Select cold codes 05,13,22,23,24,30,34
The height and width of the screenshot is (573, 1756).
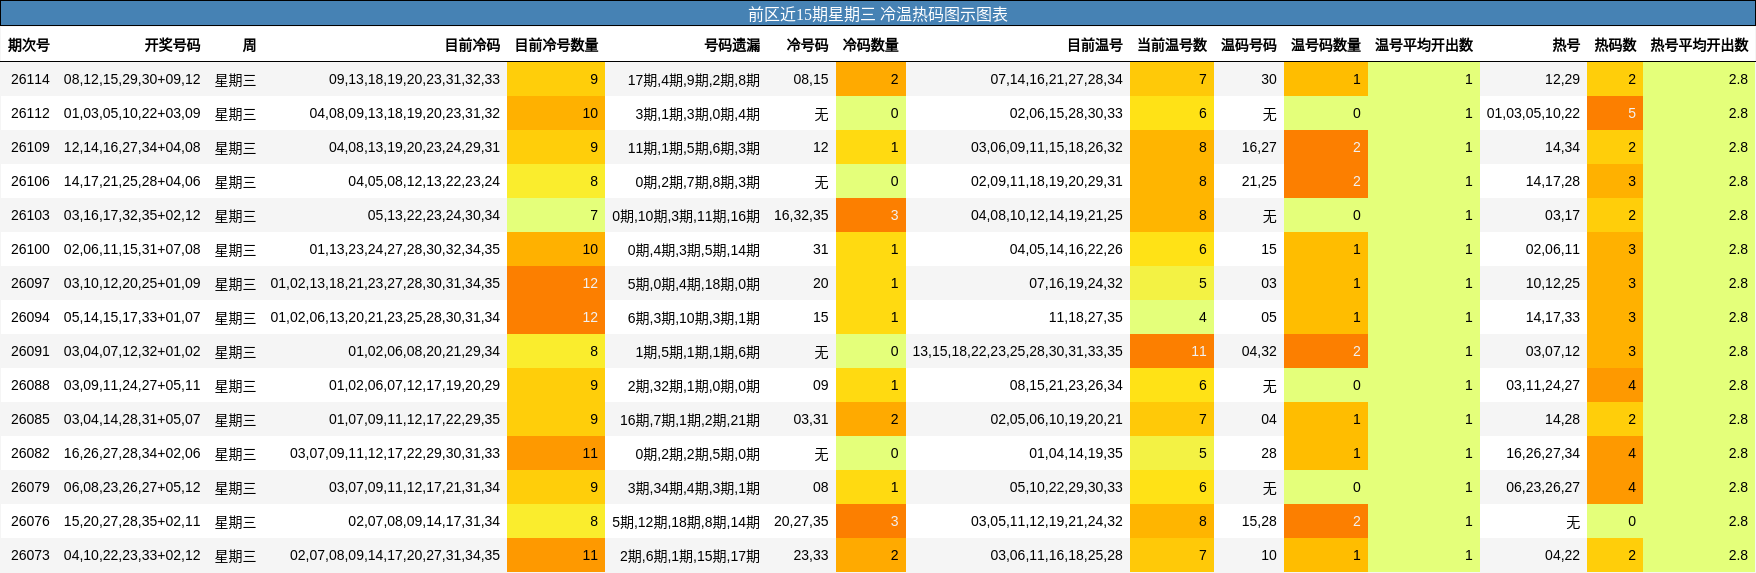point(434,215)
